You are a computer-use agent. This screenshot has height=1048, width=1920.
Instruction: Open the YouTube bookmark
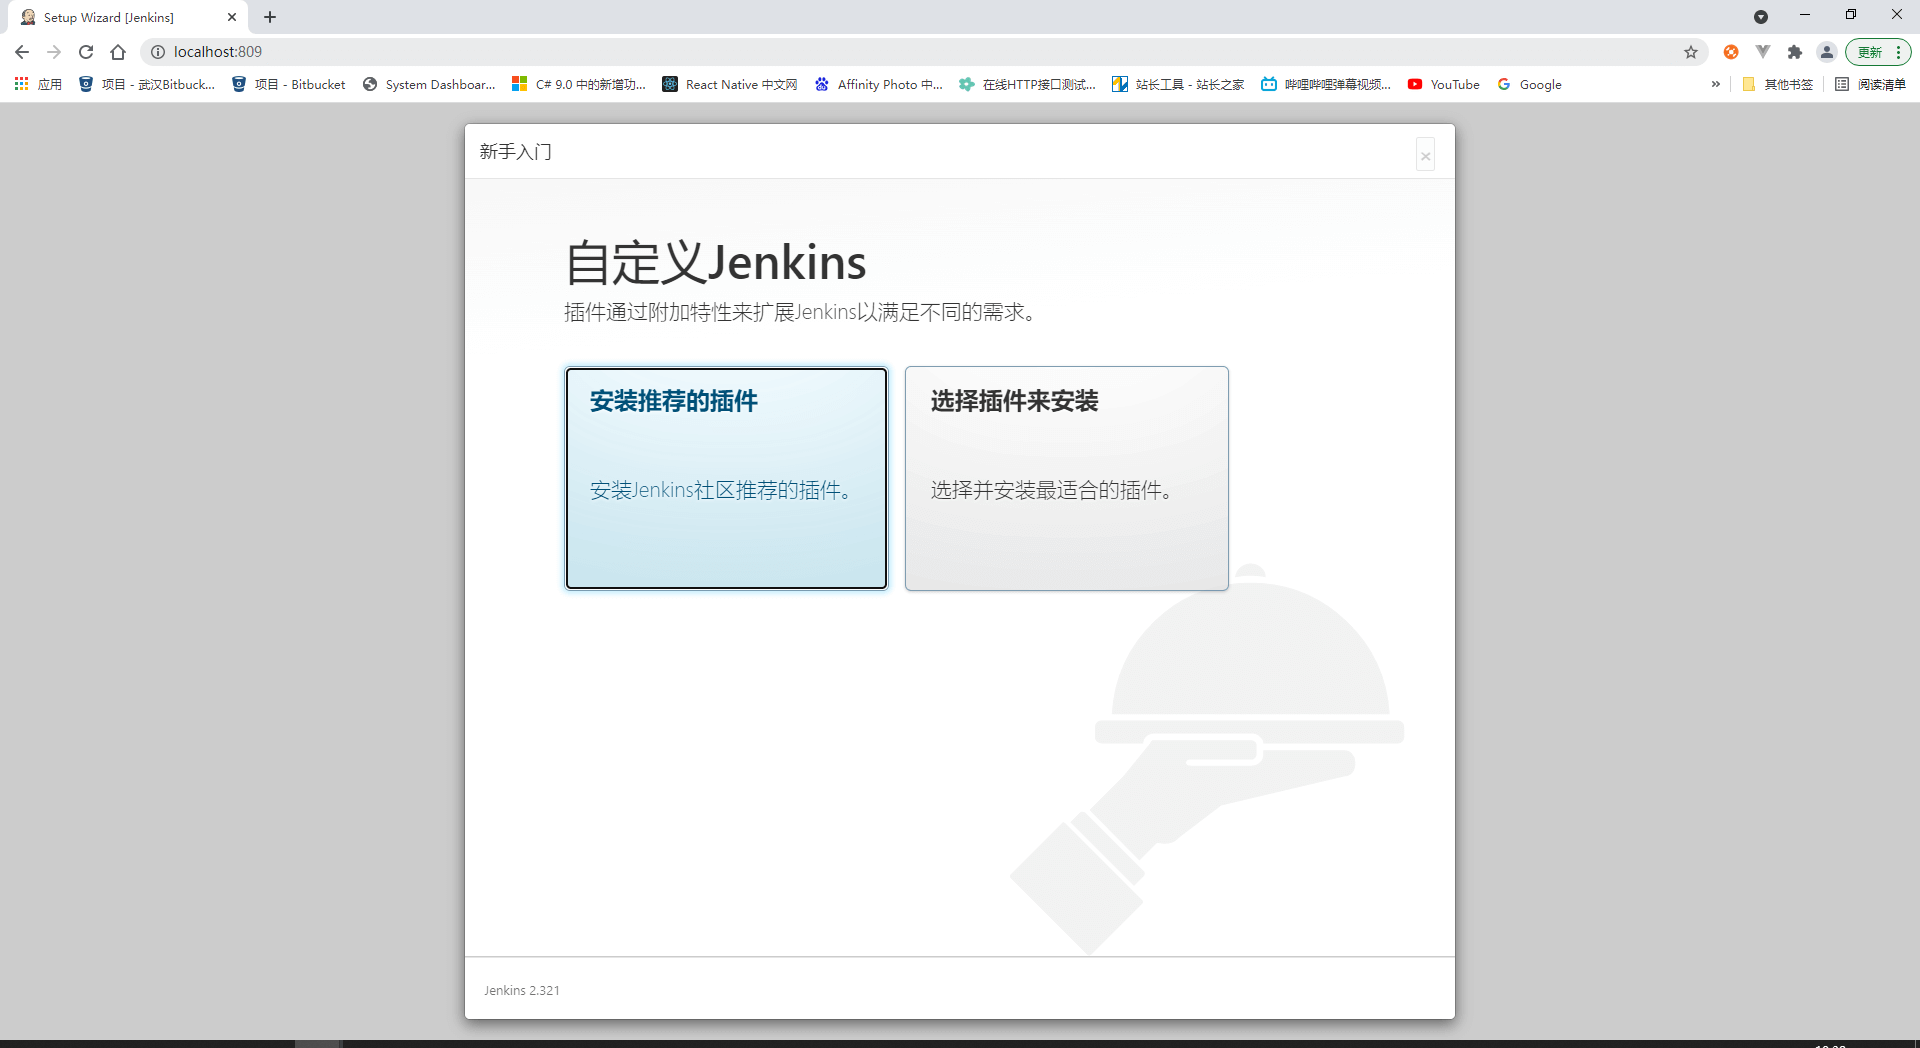pos(1443,84)
